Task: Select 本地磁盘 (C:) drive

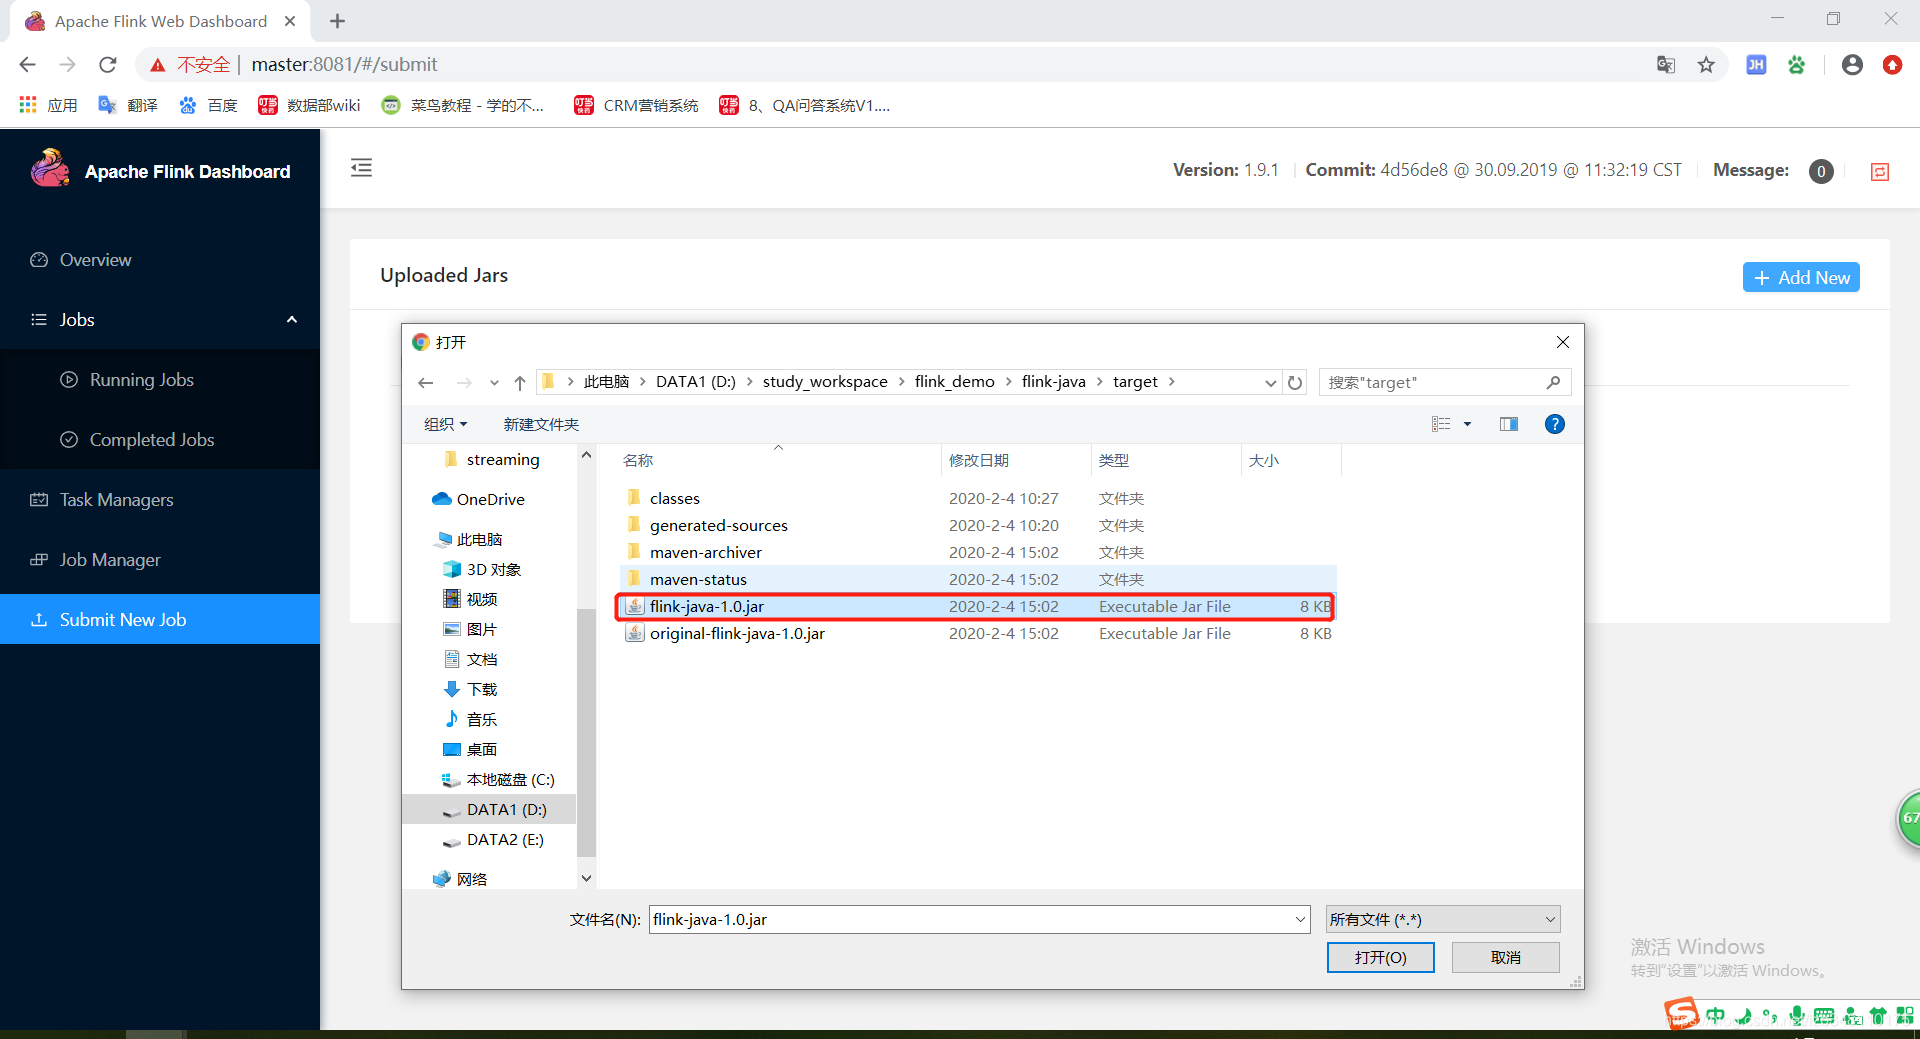Action: pos(510,779)
